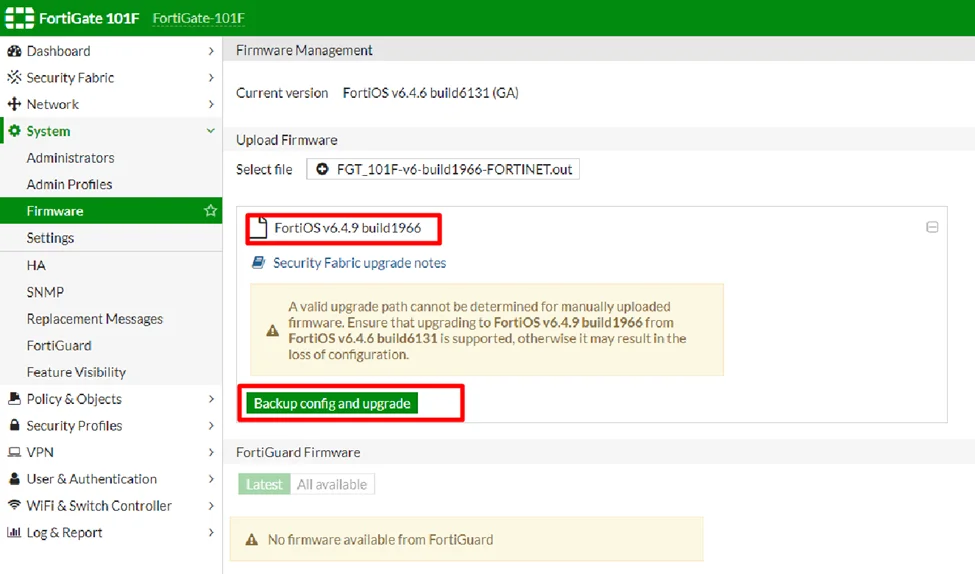Click the Security Profiles lock icon

click(14, 425)
